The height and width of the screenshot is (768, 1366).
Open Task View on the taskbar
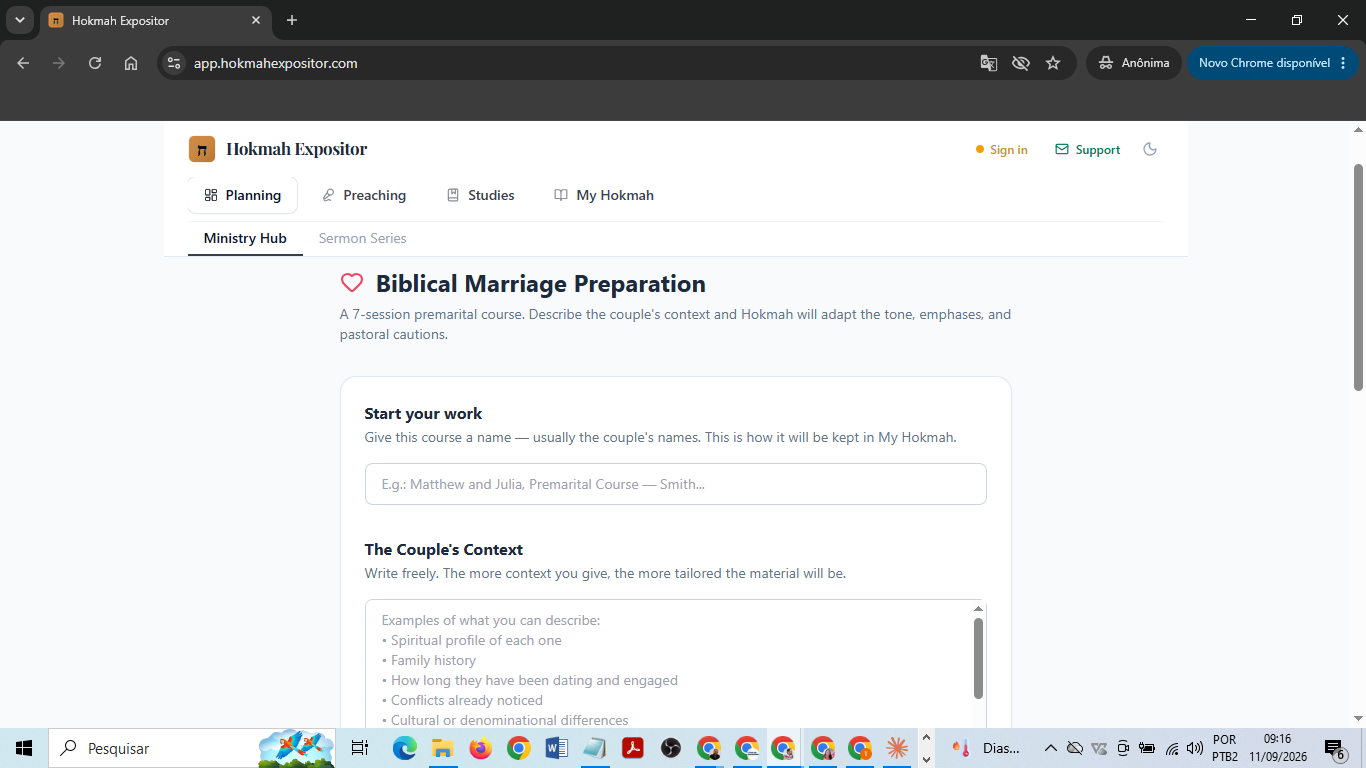[361, 748]
